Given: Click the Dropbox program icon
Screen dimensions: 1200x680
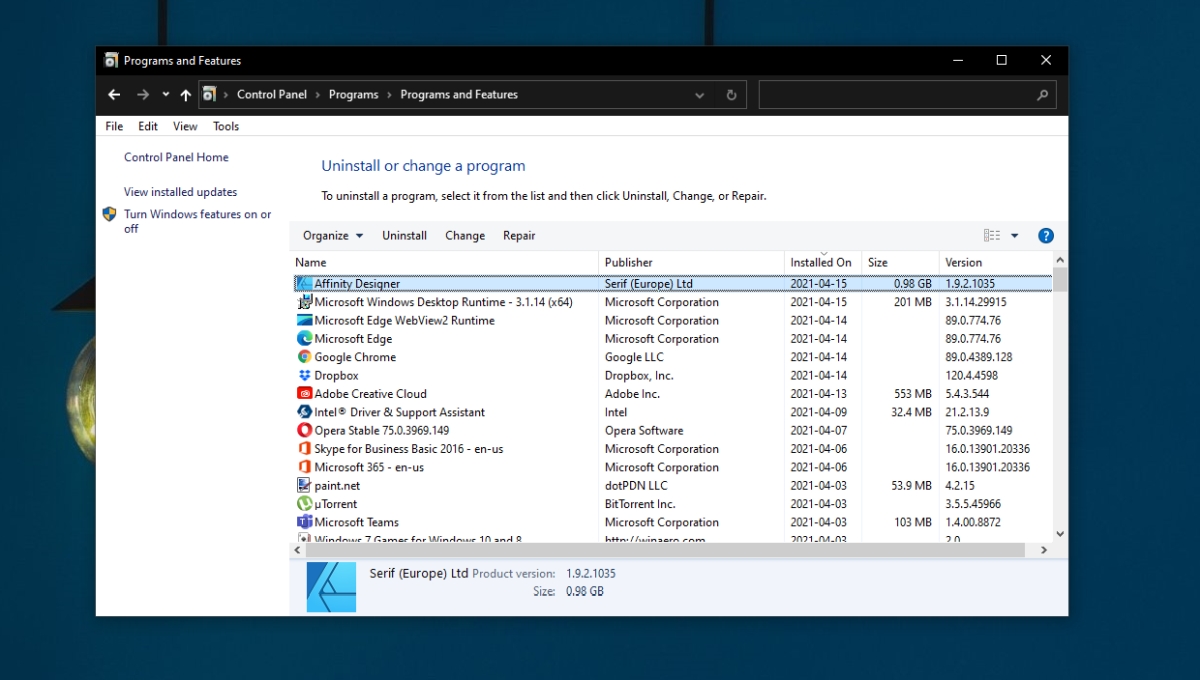Looking at the screenshot, I should pyautogui.click(x=305, y=376).
